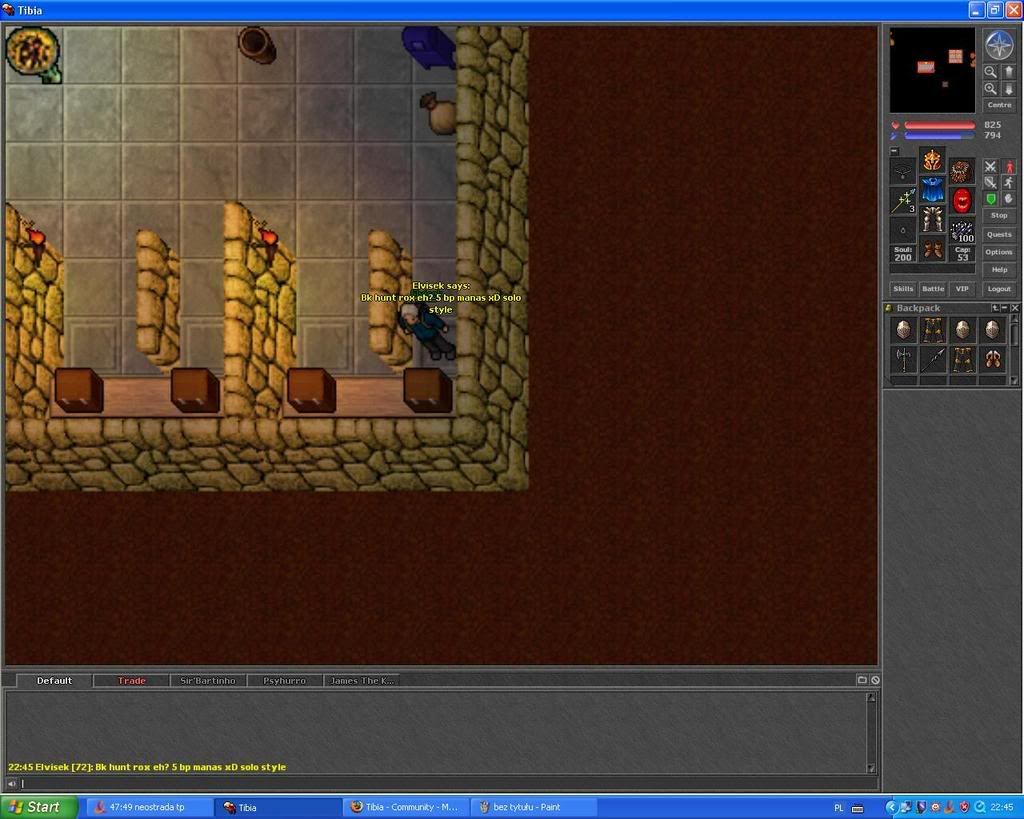Open the Battle list panel
Image resolution: width=1024 pixels, height=819 pixels.
(933, 289)
